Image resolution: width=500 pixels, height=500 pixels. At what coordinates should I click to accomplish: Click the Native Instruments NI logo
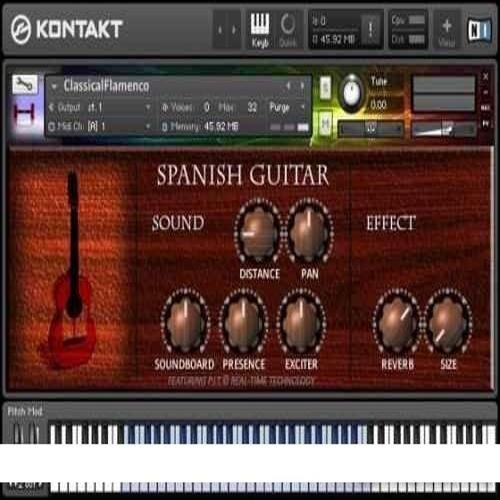(x=480, y=30)
